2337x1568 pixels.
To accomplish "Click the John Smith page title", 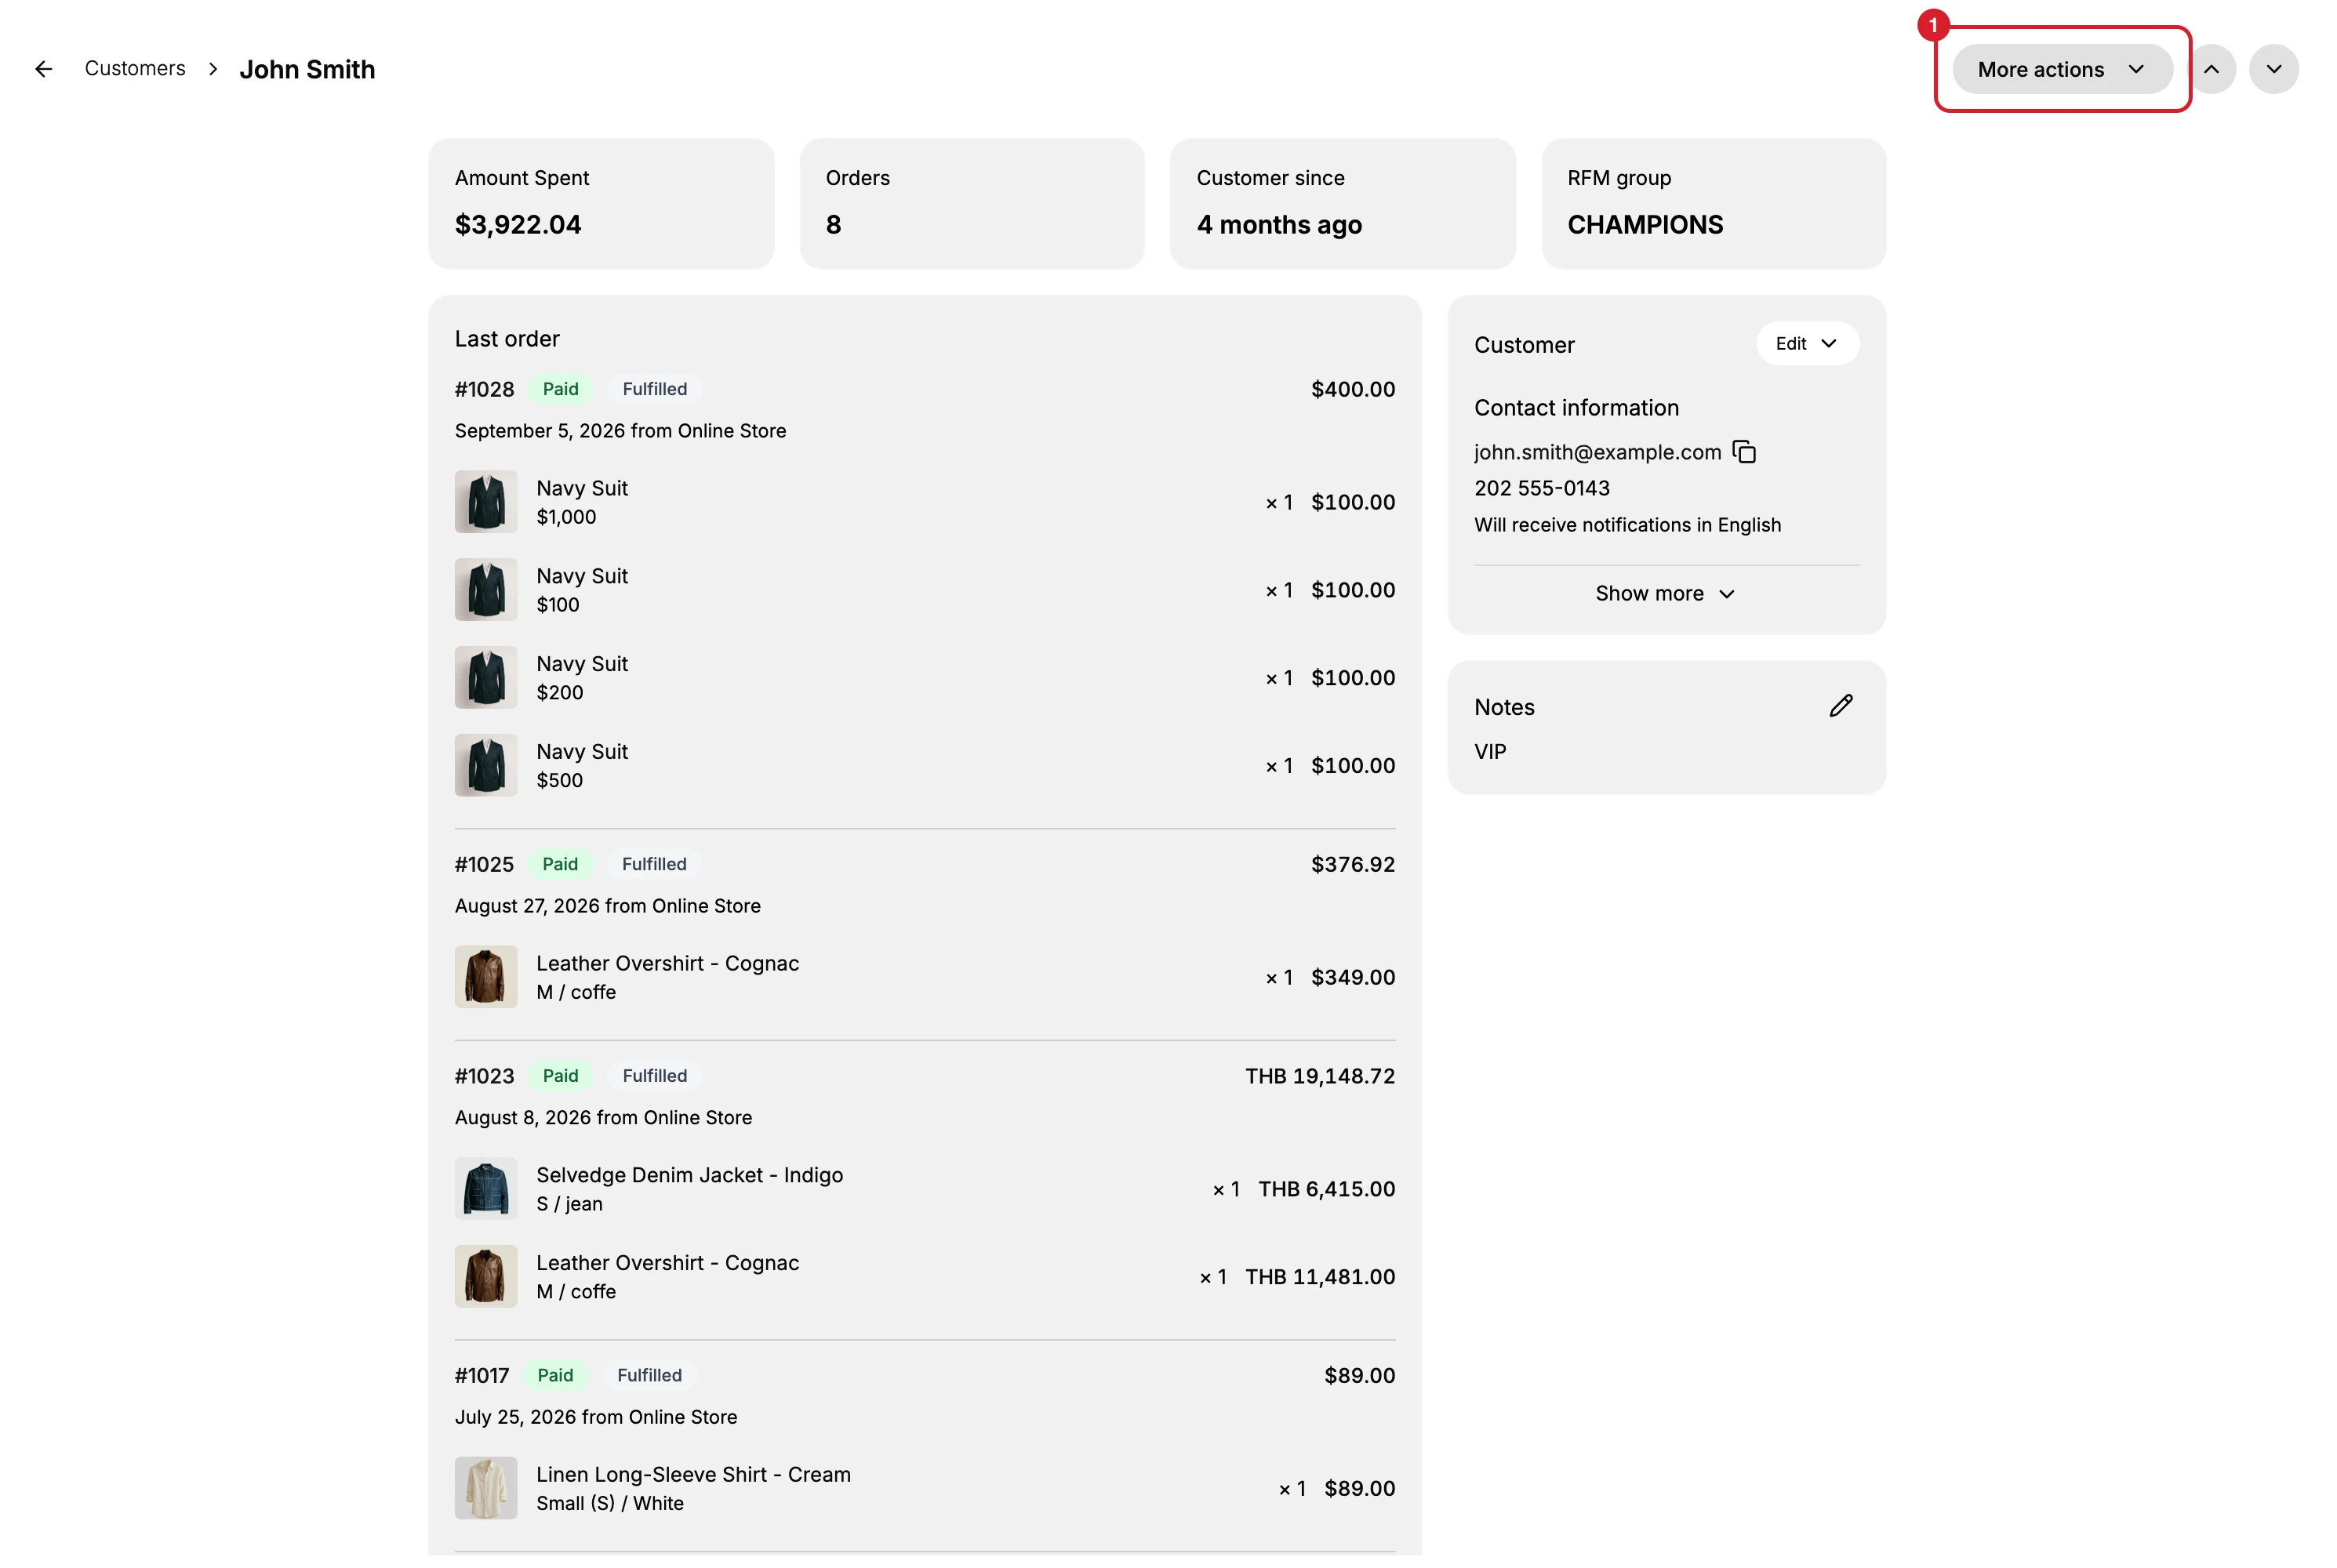I will point(307,69).
